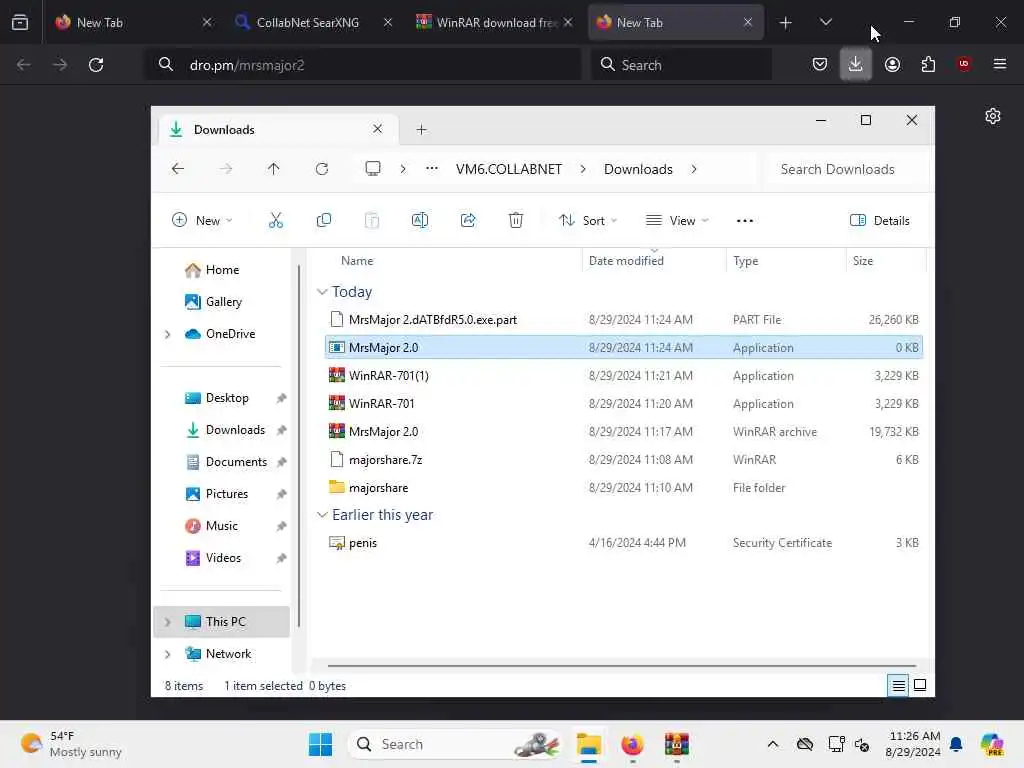Screen dimensions: 1024x768
Task: Click the Delete trash icon in Explorer toolbar
Action: [x=515, y=221]
